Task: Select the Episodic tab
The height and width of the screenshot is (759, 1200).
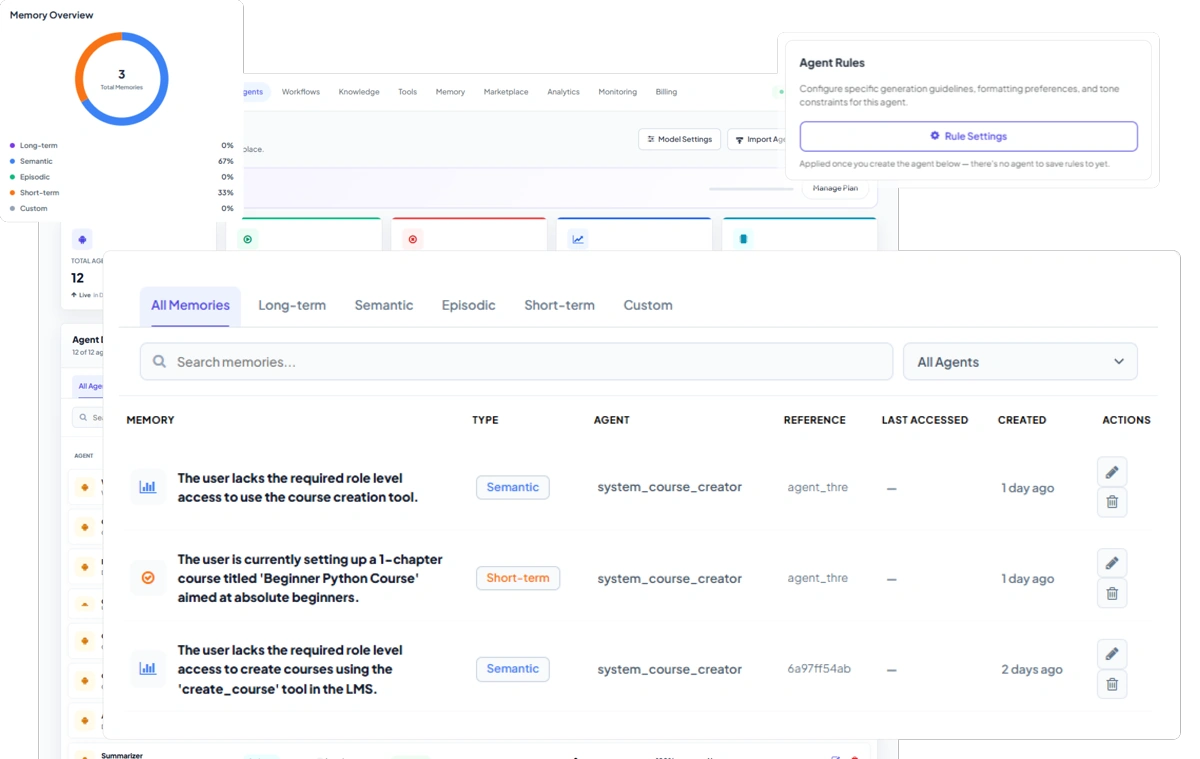Action: click(468, 305)
